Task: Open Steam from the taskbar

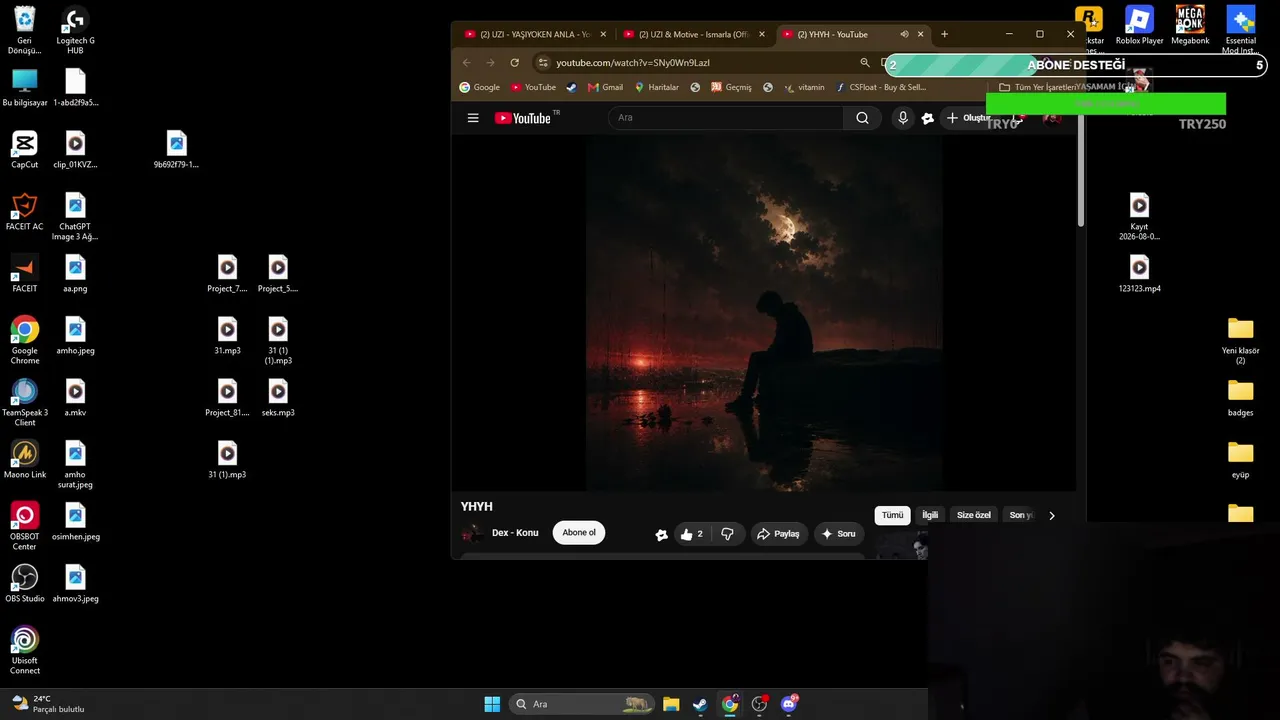Action: pos(700,704)
